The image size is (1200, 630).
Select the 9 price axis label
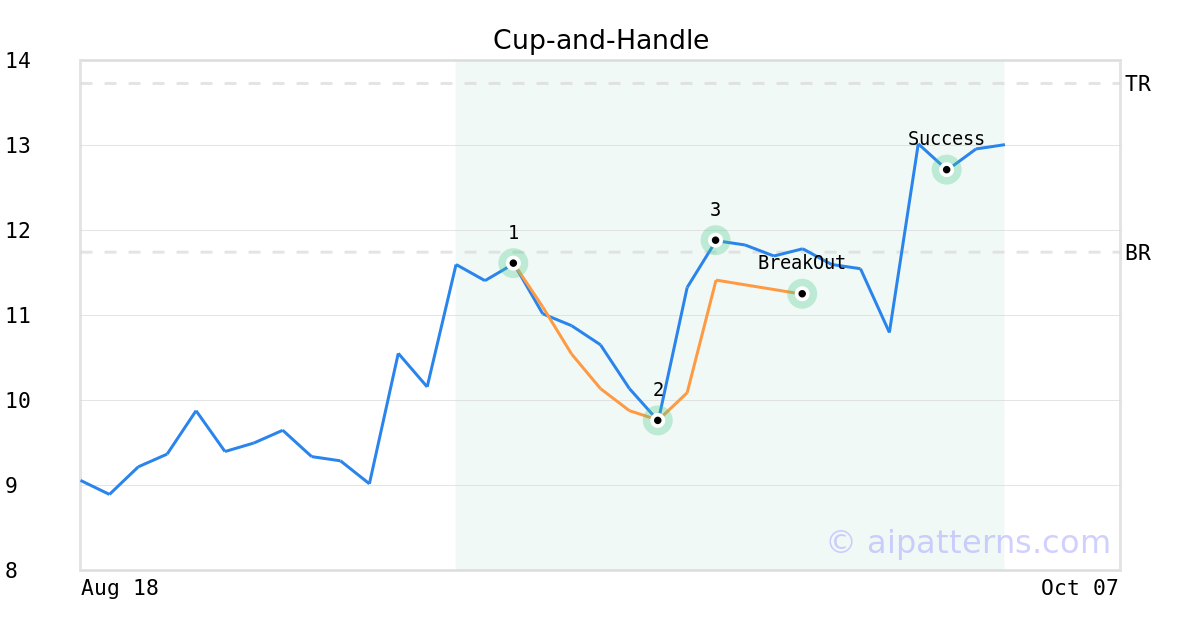point(11,486)
